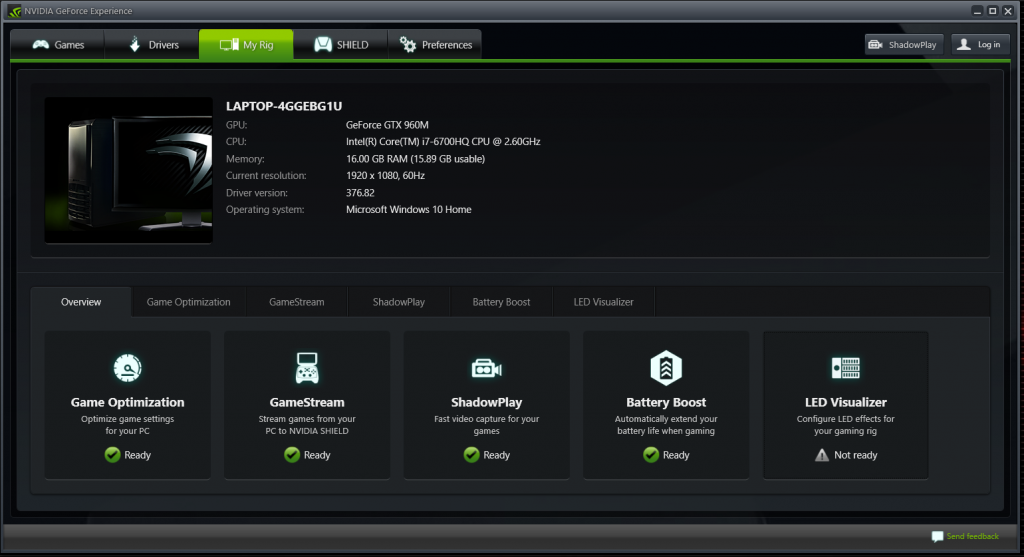
Task: Click the GameStream handheld controller icon
Action: pyautogui.click(x=307, y=368)
